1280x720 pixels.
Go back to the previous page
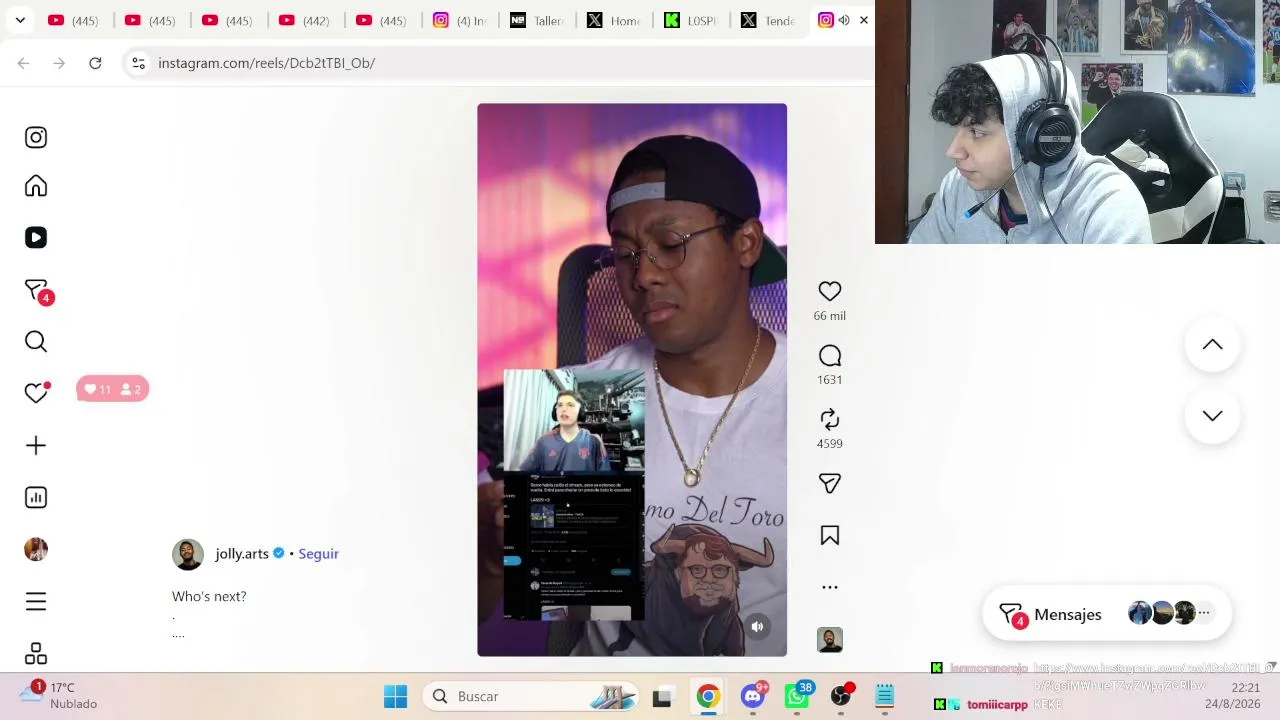23,63
